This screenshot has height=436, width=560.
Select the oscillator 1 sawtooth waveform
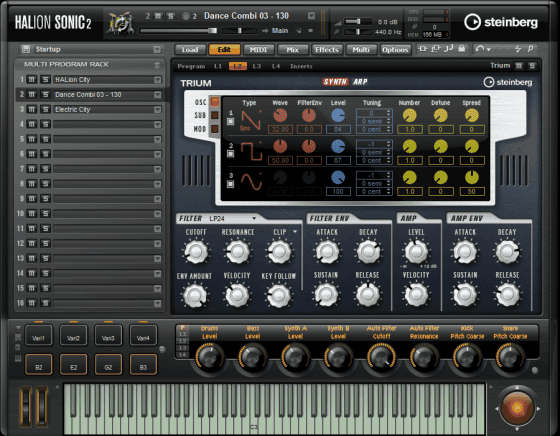(x=250, y=120)
